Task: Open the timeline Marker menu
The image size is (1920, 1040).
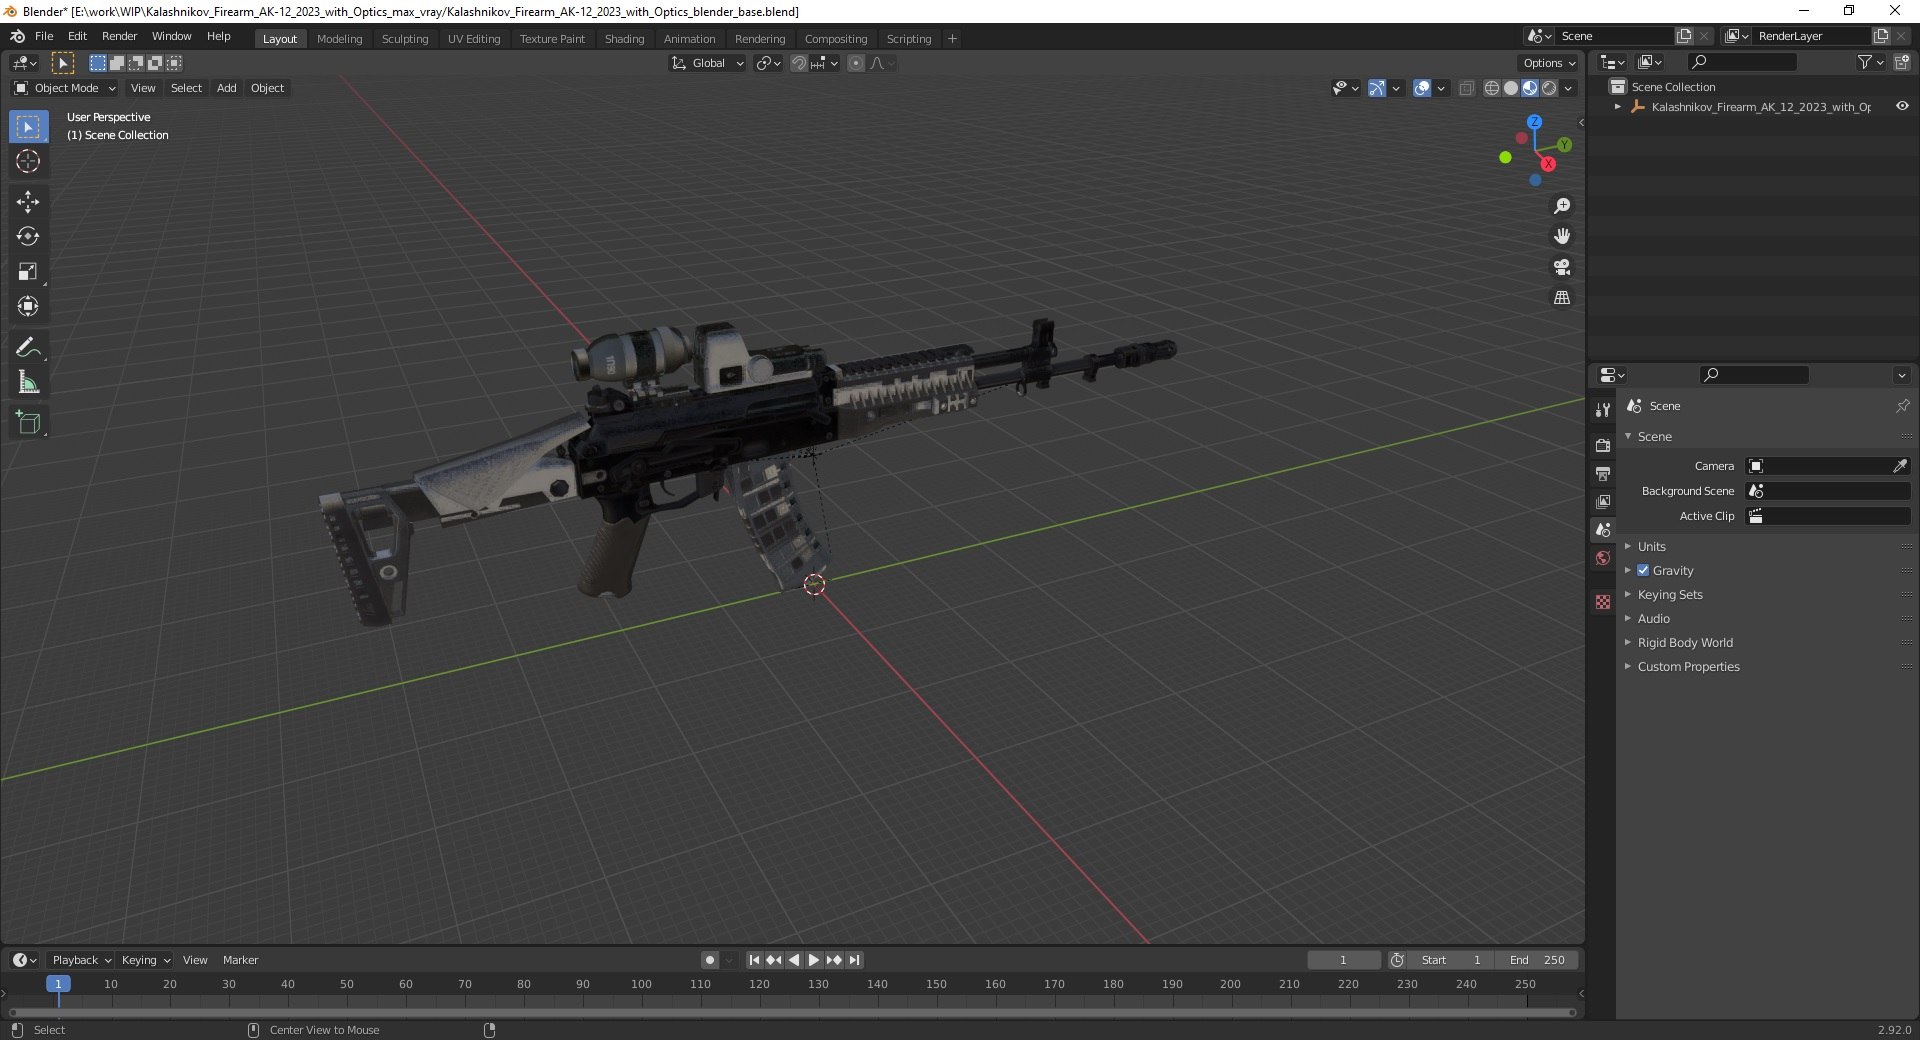Action: point(240,960)
